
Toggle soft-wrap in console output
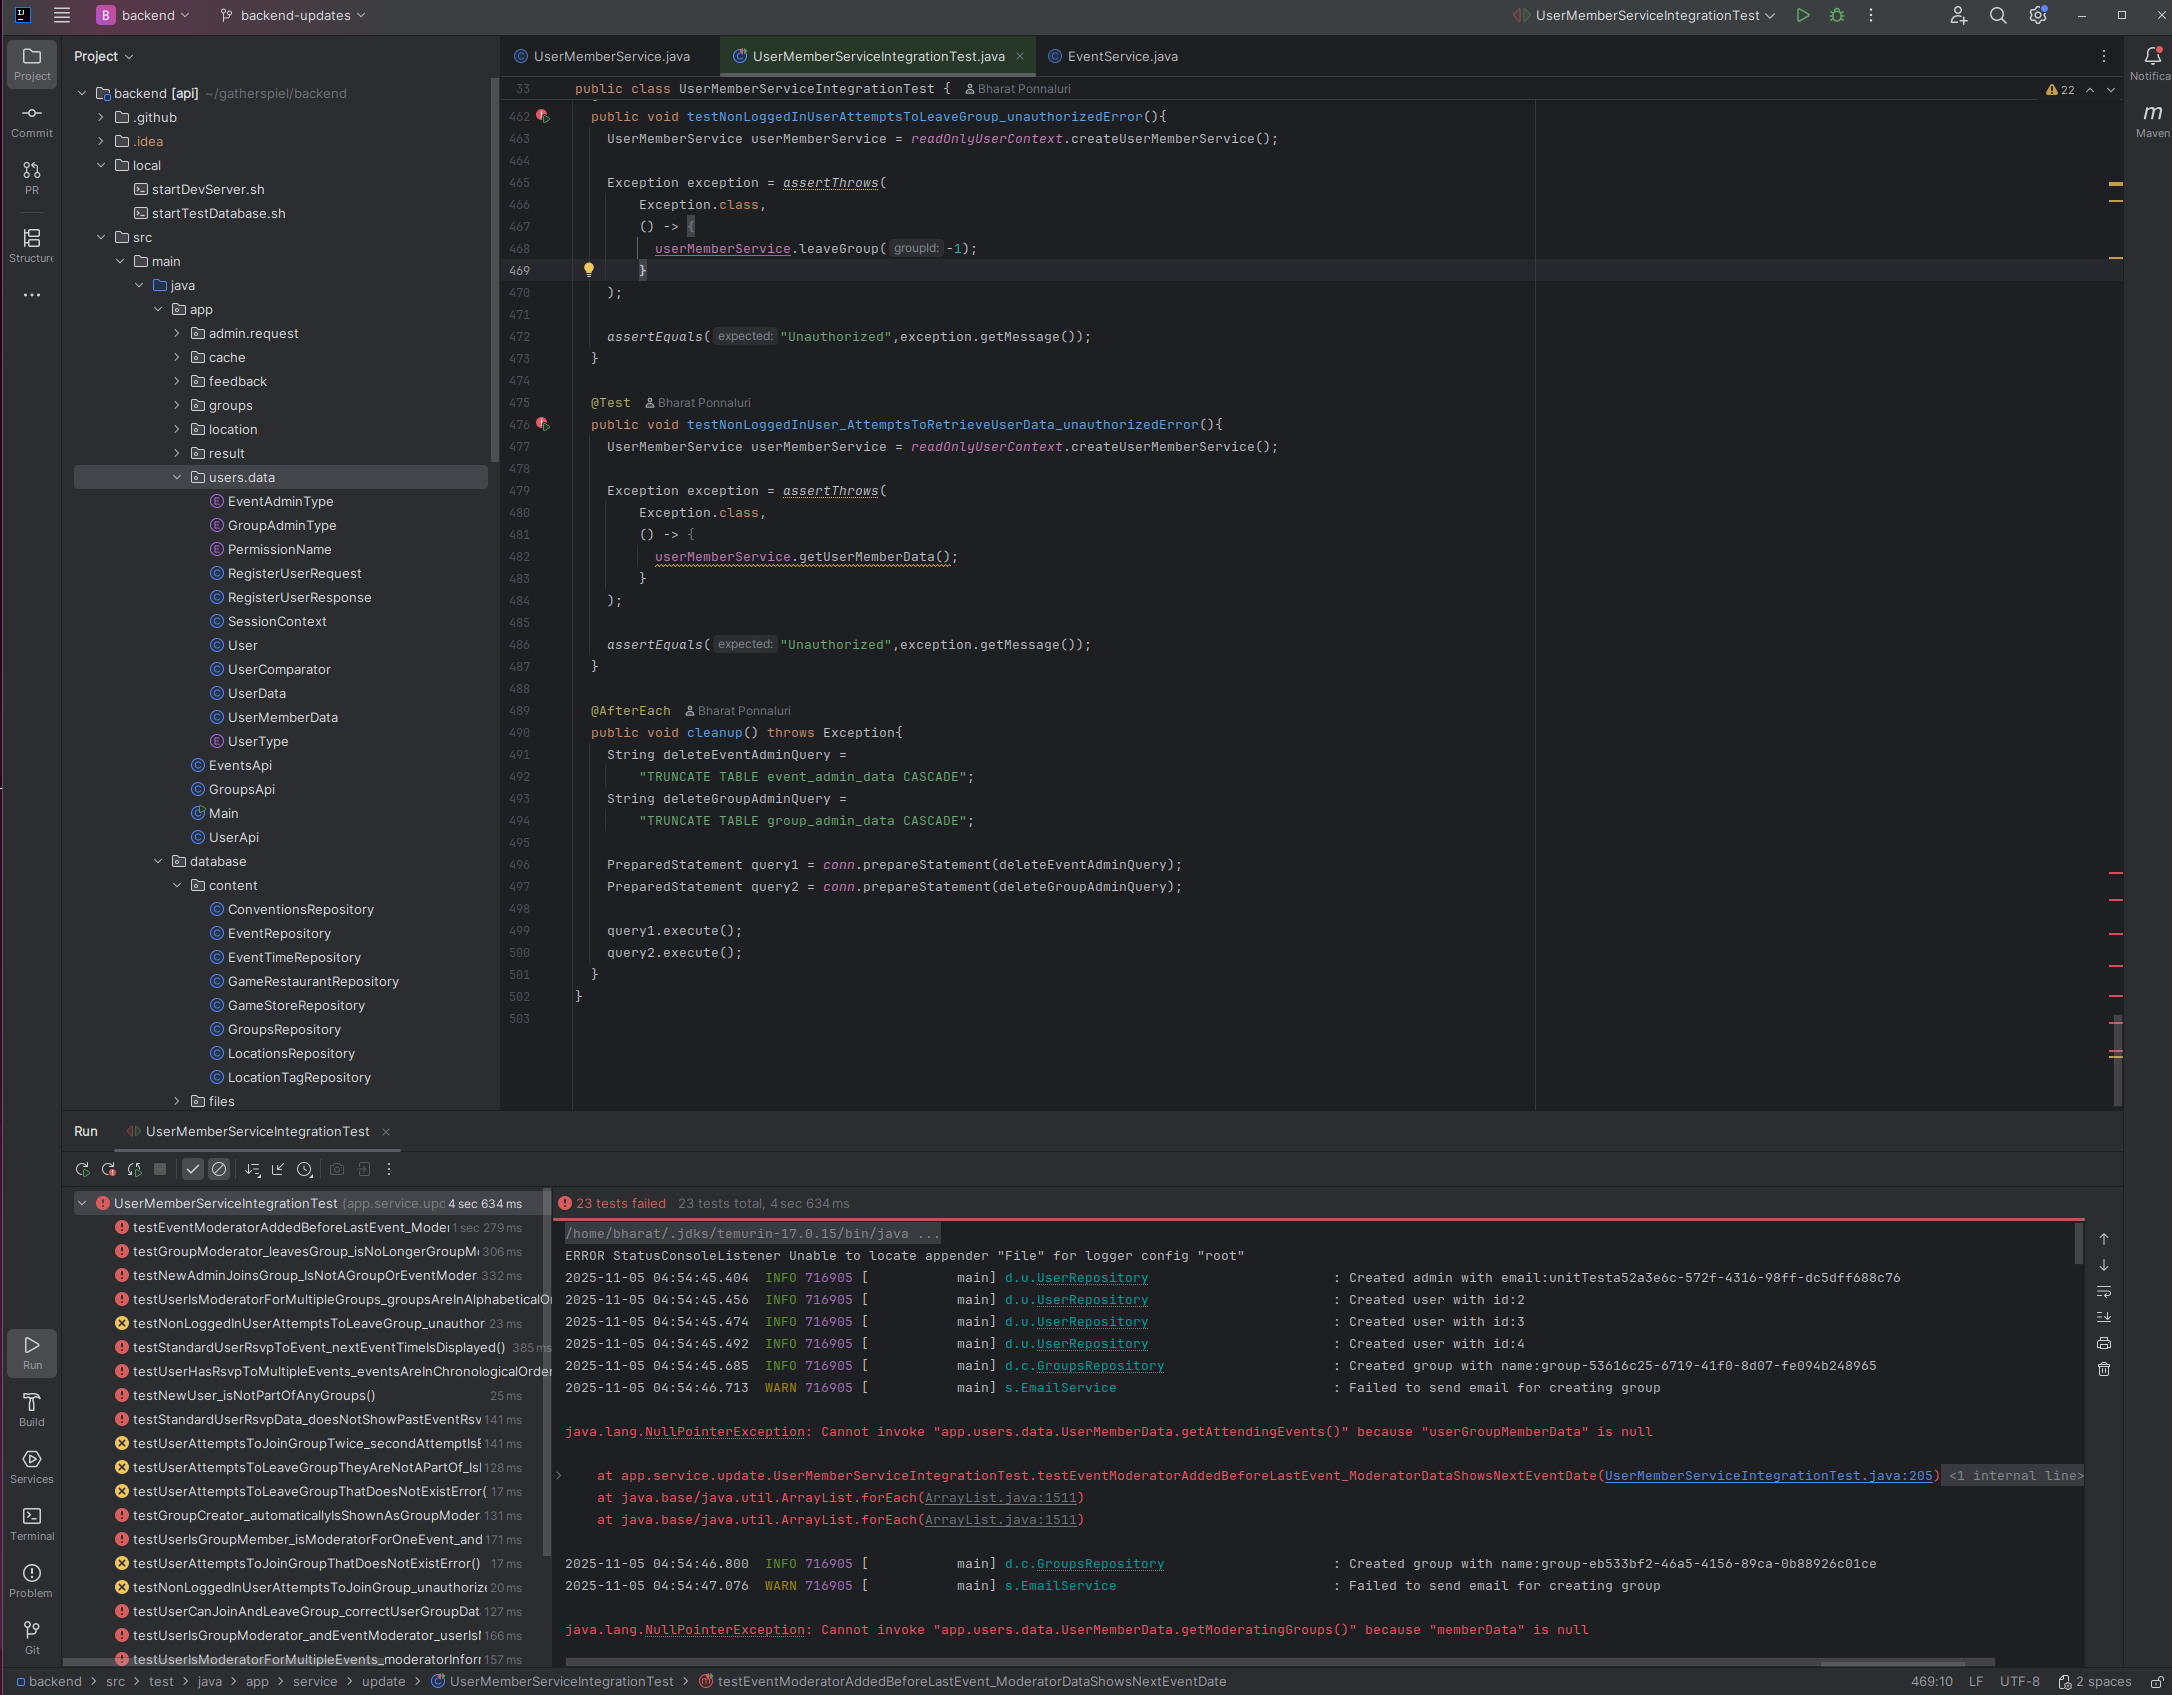pos(2104,1292)
